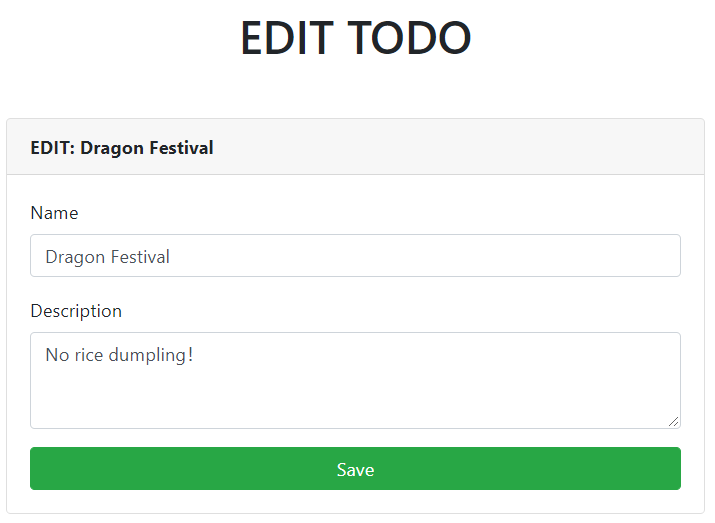The image size is (715, 523).
Task: Click blank right side of Name field
Action: tap(500, 256)
